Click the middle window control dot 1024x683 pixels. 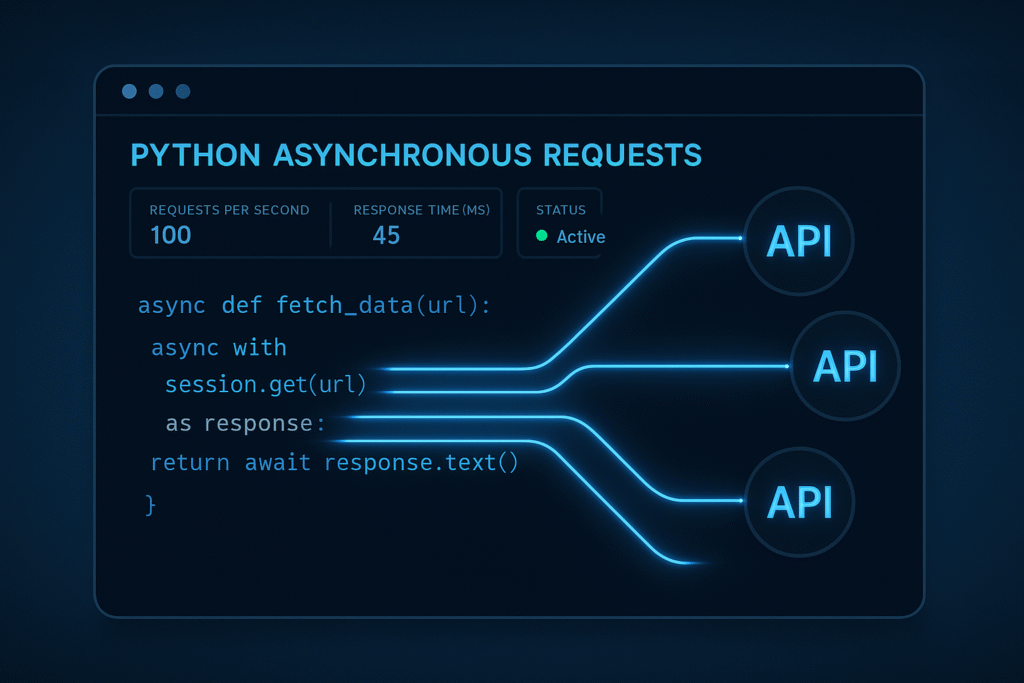click(x=156, y=91)
